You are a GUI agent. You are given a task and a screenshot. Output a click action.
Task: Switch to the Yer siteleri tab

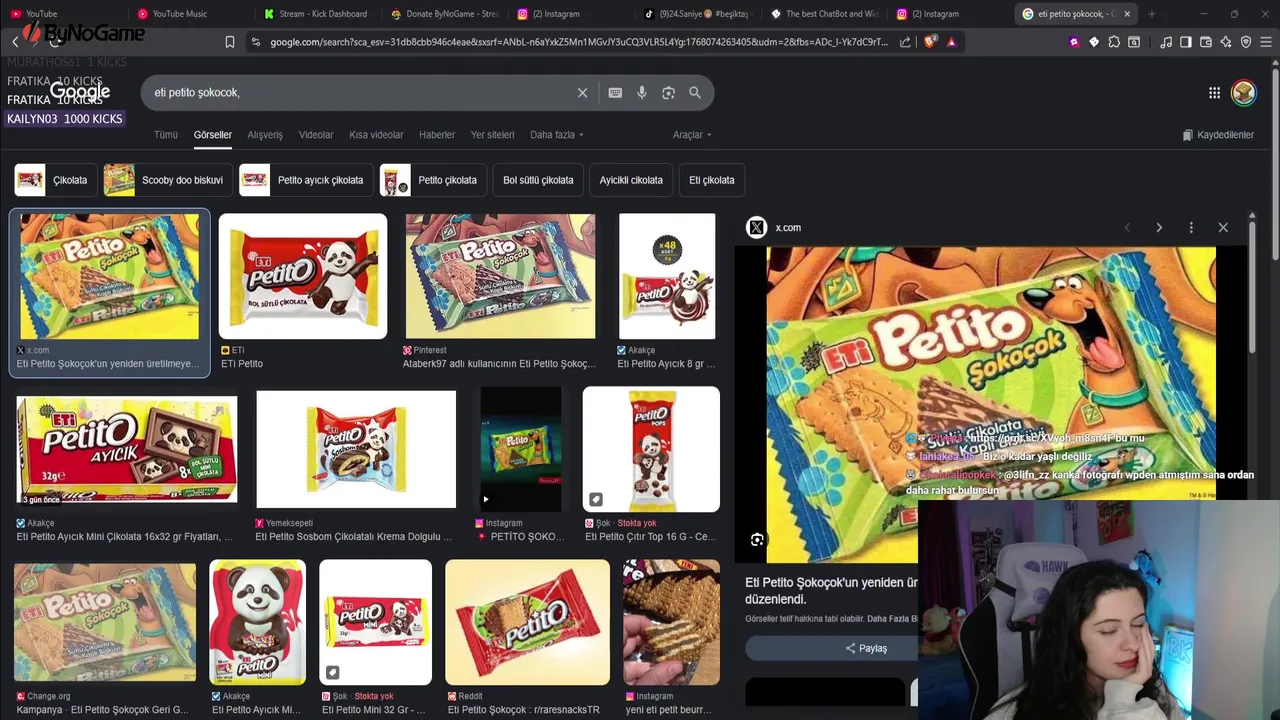pos(492,135)
